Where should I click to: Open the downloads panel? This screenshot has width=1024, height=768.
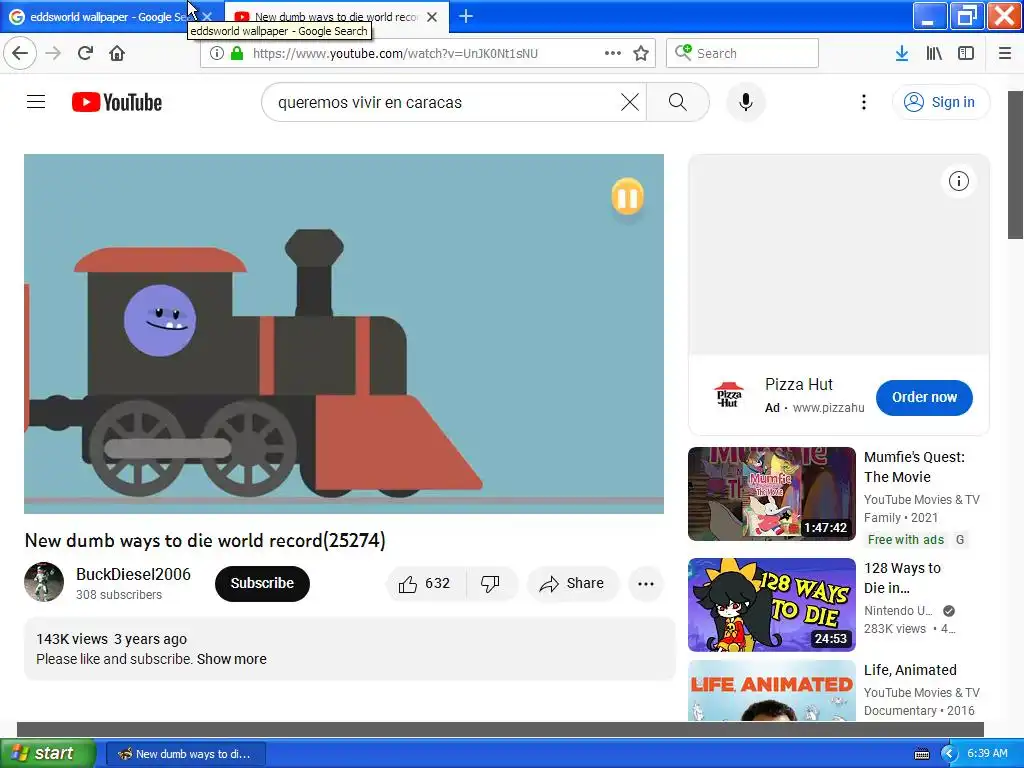[902, 53]
